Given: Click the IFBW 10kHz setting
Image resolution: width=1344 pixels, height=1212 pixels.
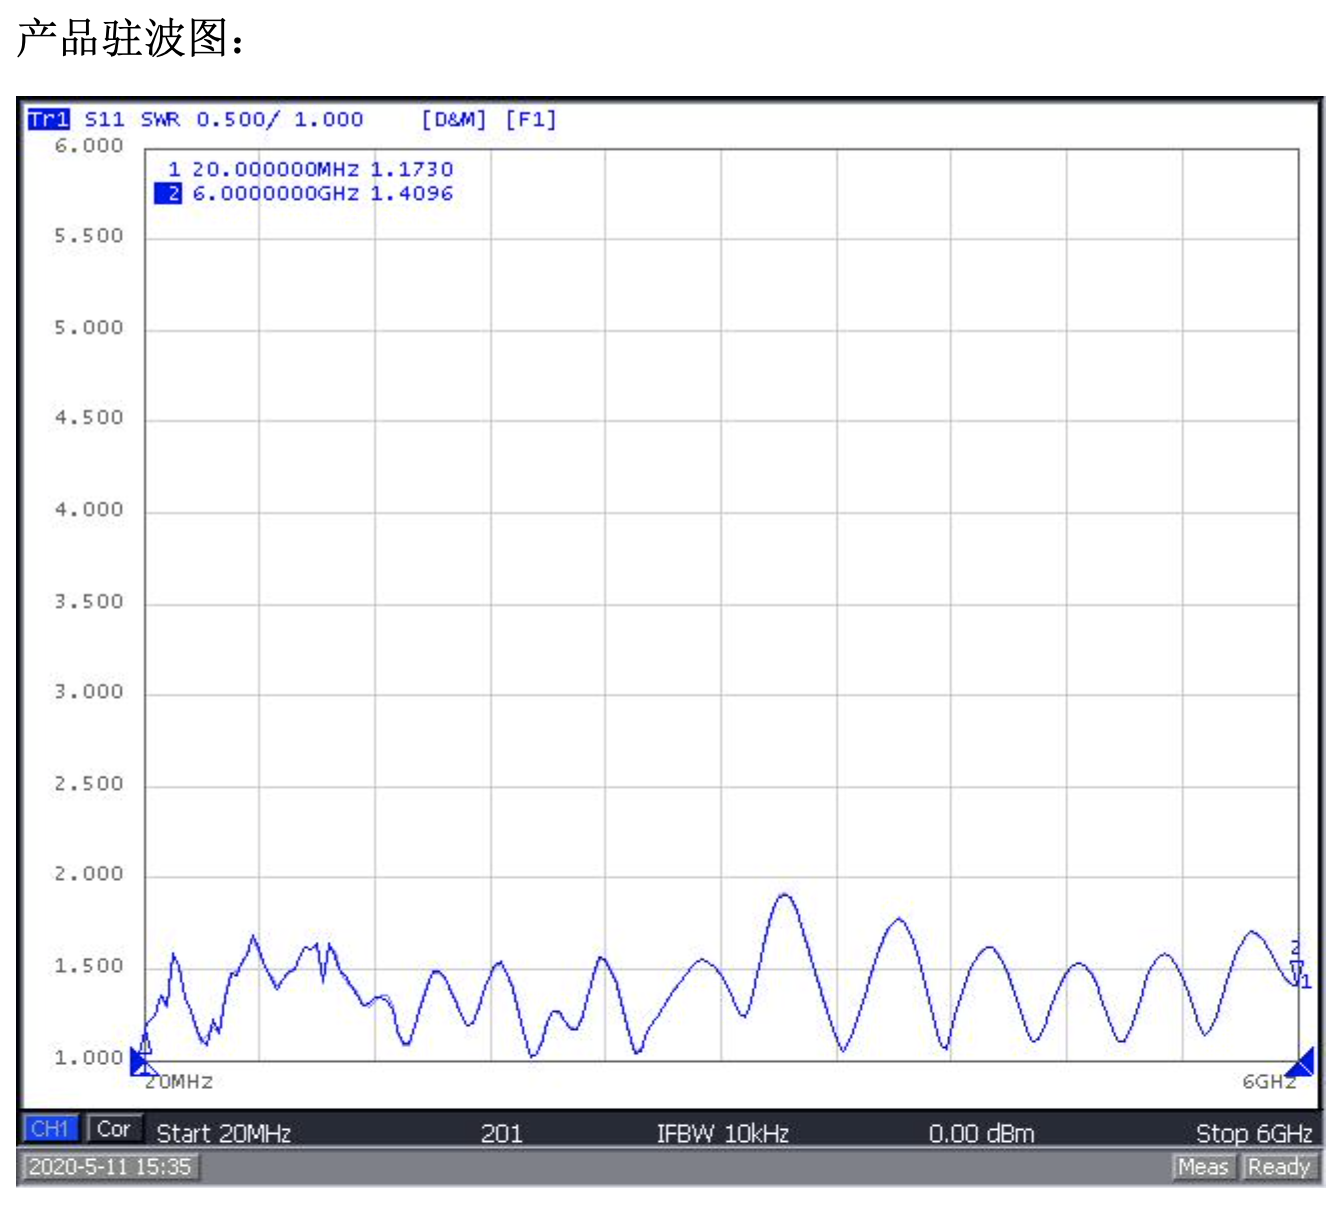Looking at the screenshot, I should [722, 1133].
